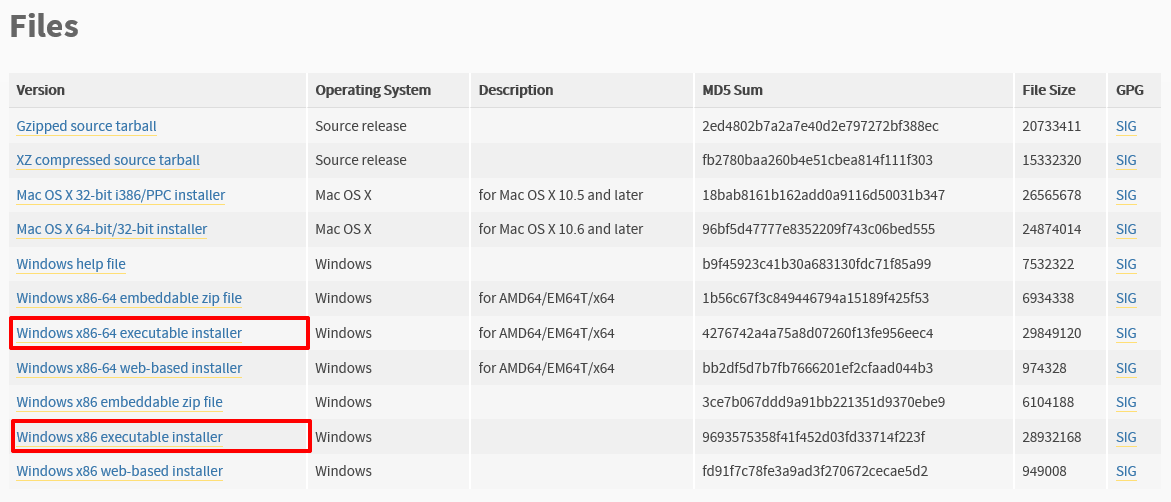Open SIG for Windows x86 web-based installer

tap(1126, 471)
